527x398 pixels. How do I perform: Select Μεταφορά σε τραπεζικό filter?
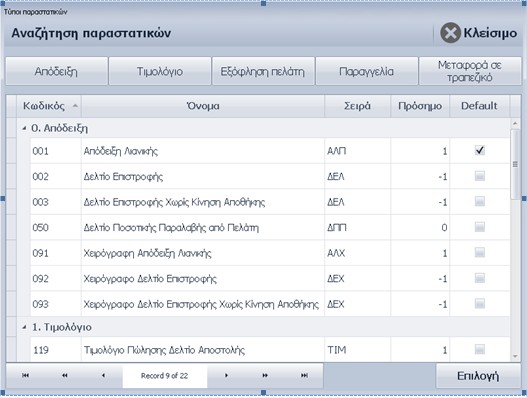[470, 71]
